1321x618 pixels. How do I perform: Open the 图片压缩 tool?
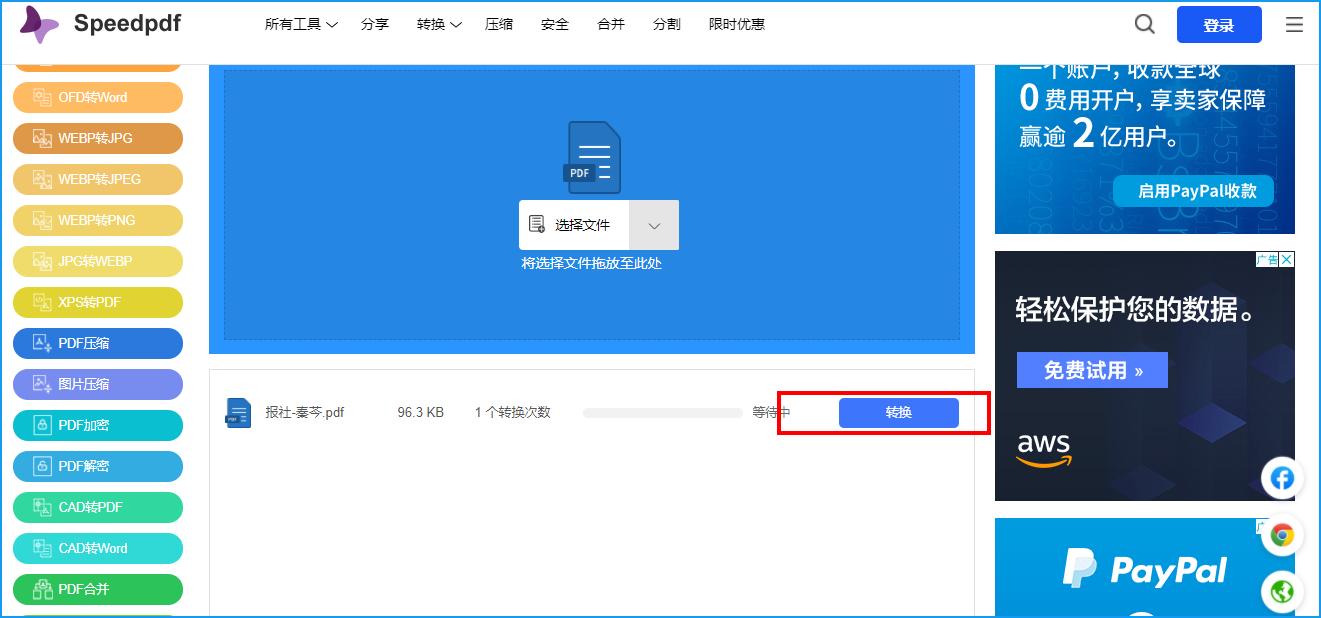coord(97,384)
